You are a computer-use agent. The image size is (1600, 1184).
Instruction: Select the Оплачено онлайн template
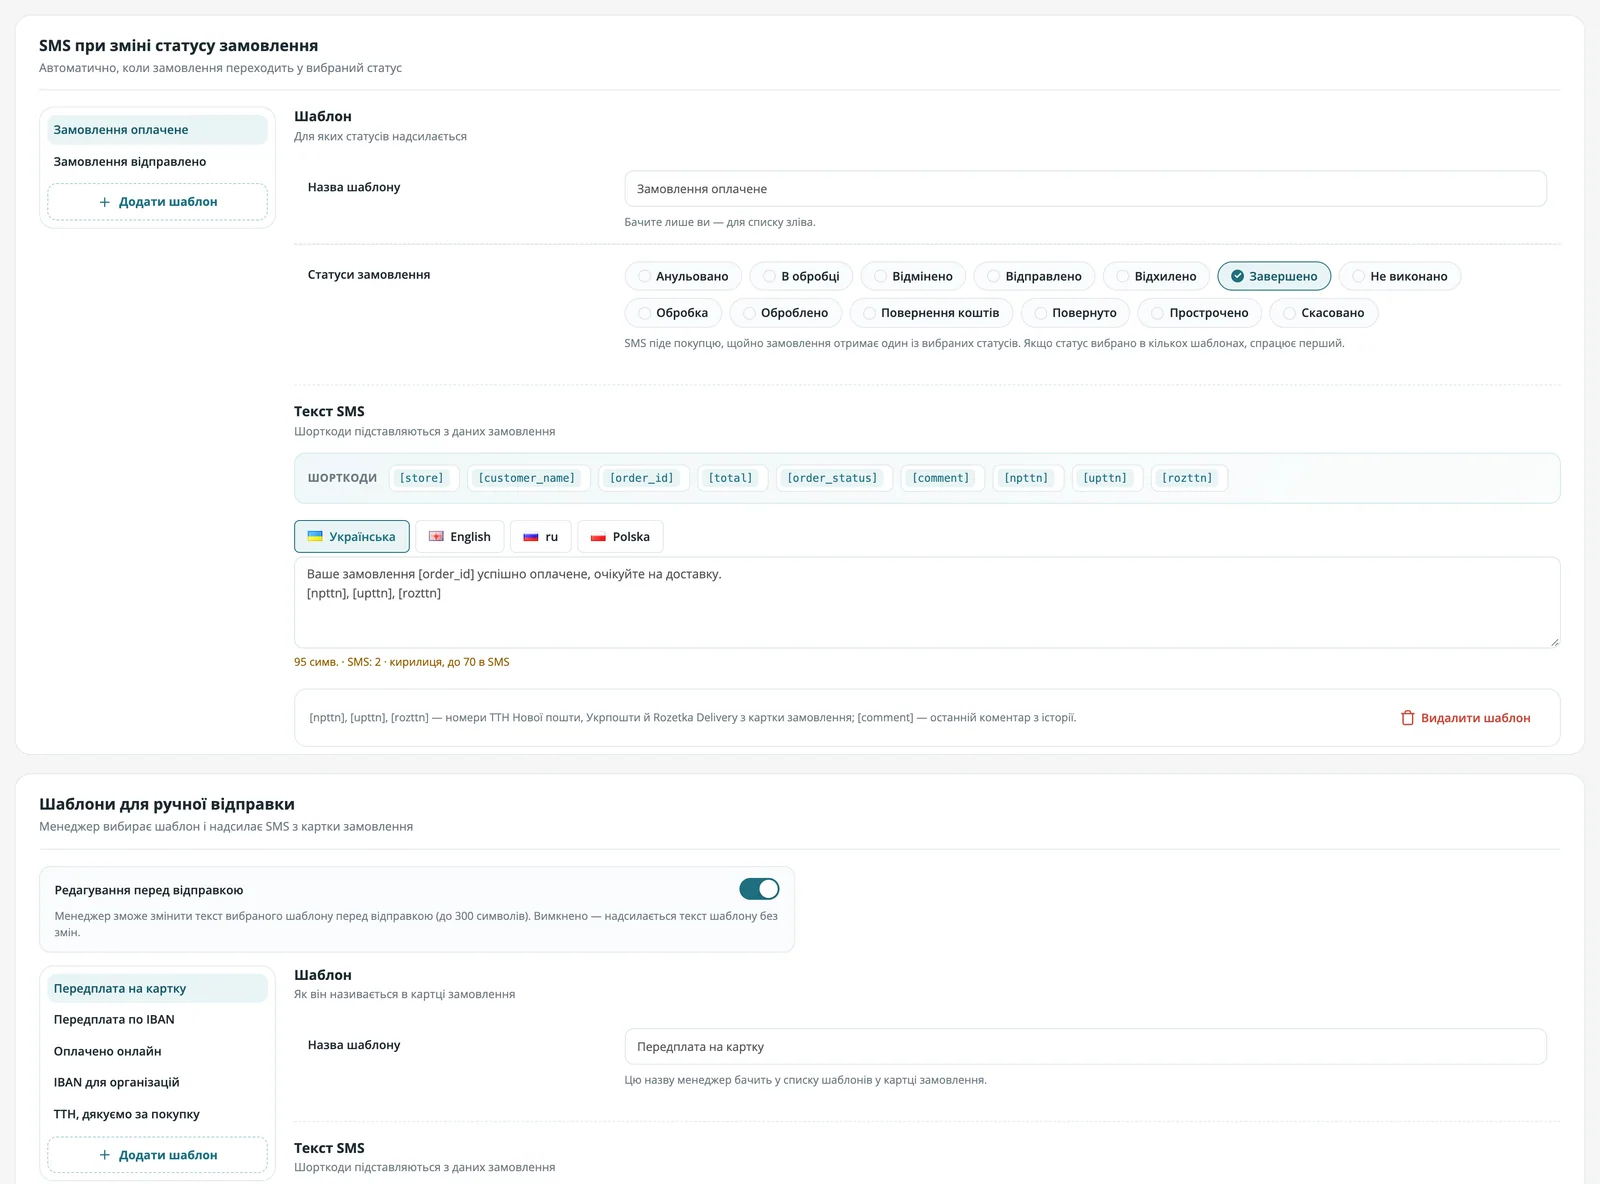(x=157, y=1051)
